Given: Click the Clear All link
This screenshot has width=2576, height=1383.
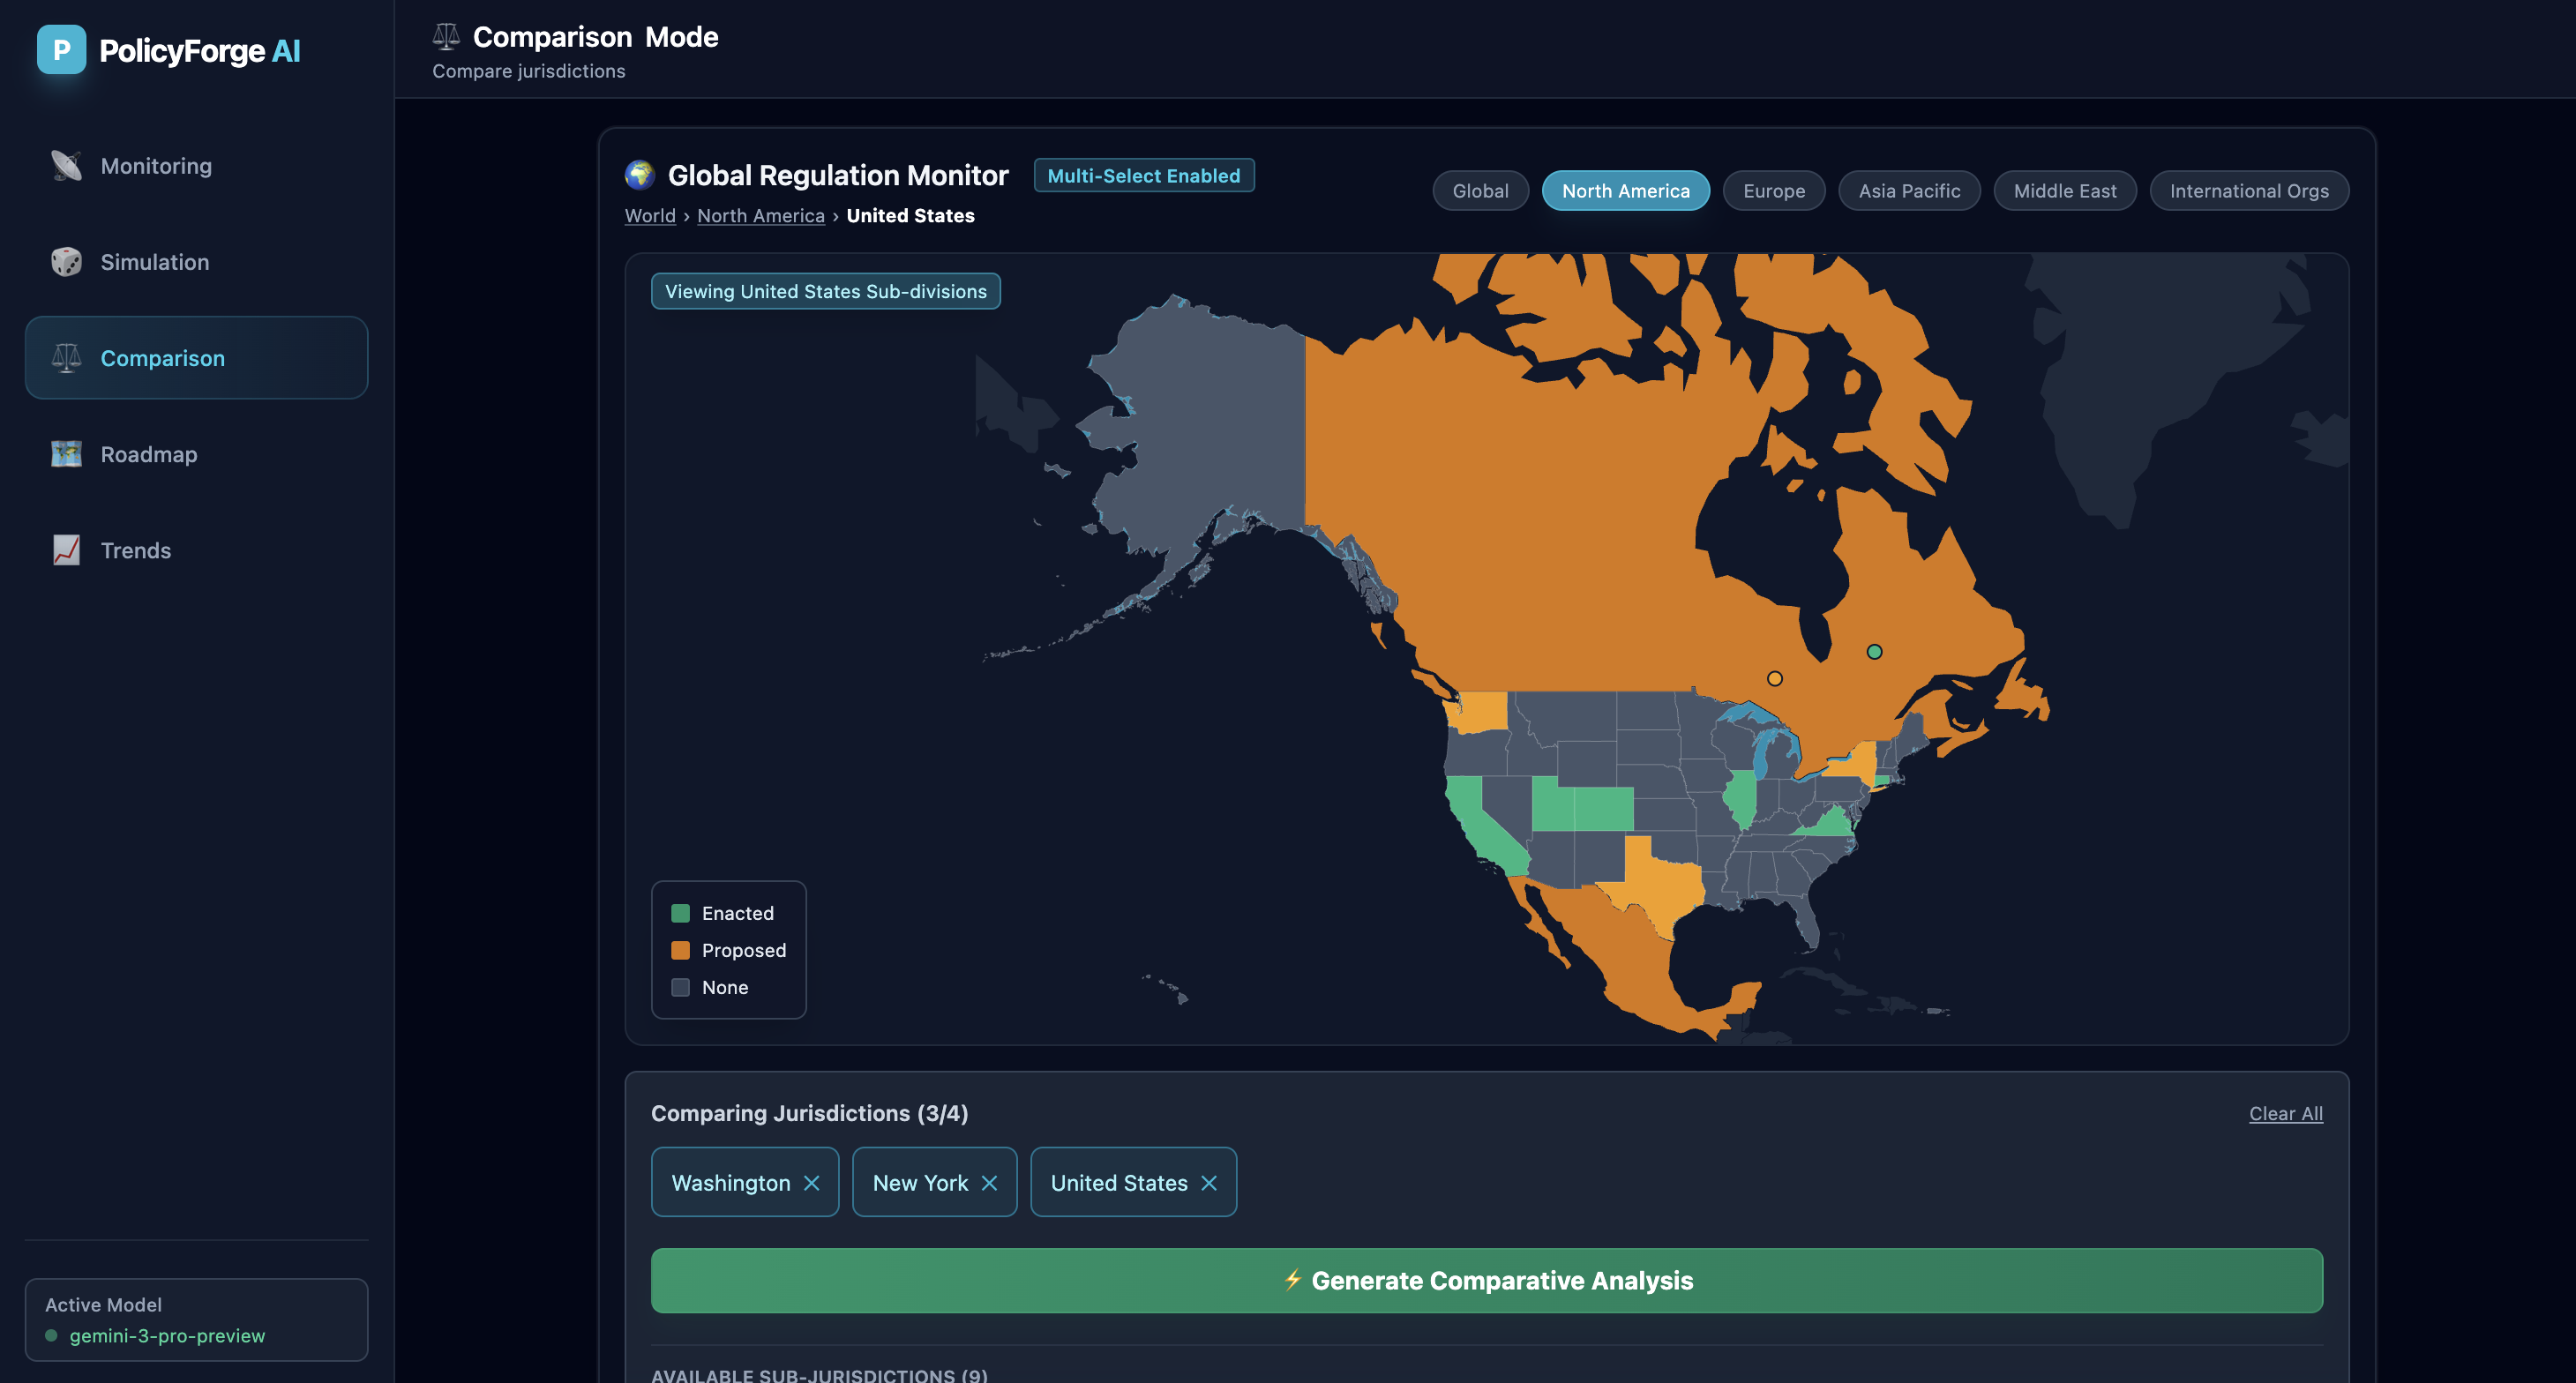Looking at the screenshot, I should [x=2285, y=1114].
